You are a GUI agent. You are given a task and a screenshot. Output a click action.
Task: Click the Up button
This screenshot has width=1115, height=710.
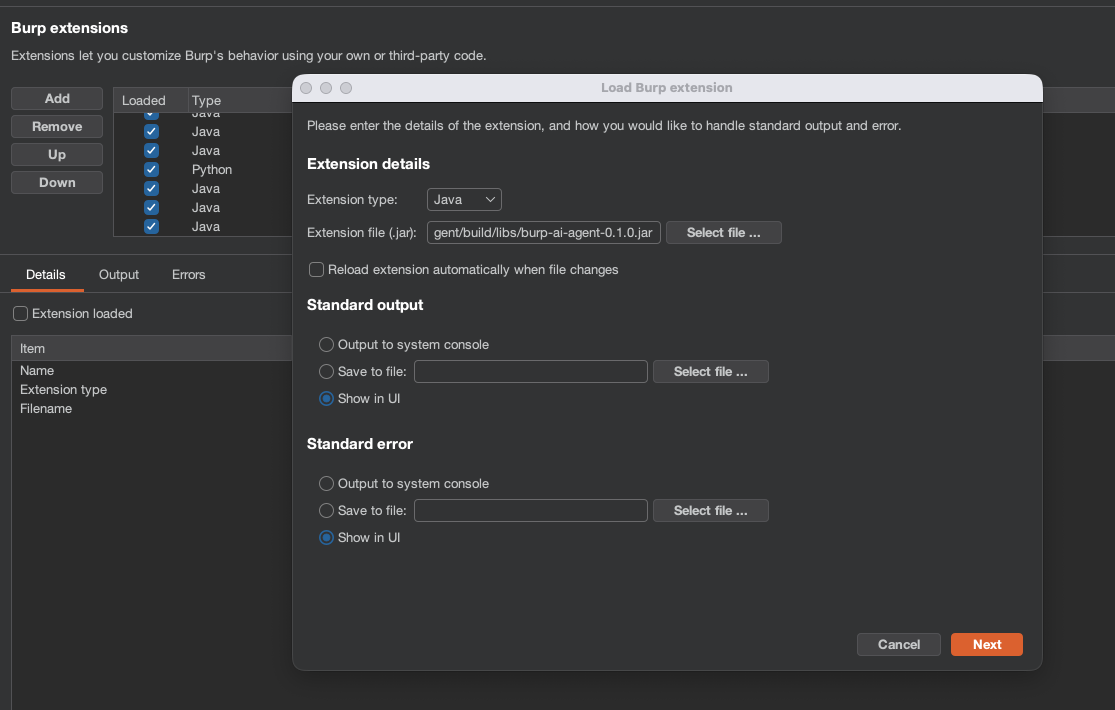56,154
